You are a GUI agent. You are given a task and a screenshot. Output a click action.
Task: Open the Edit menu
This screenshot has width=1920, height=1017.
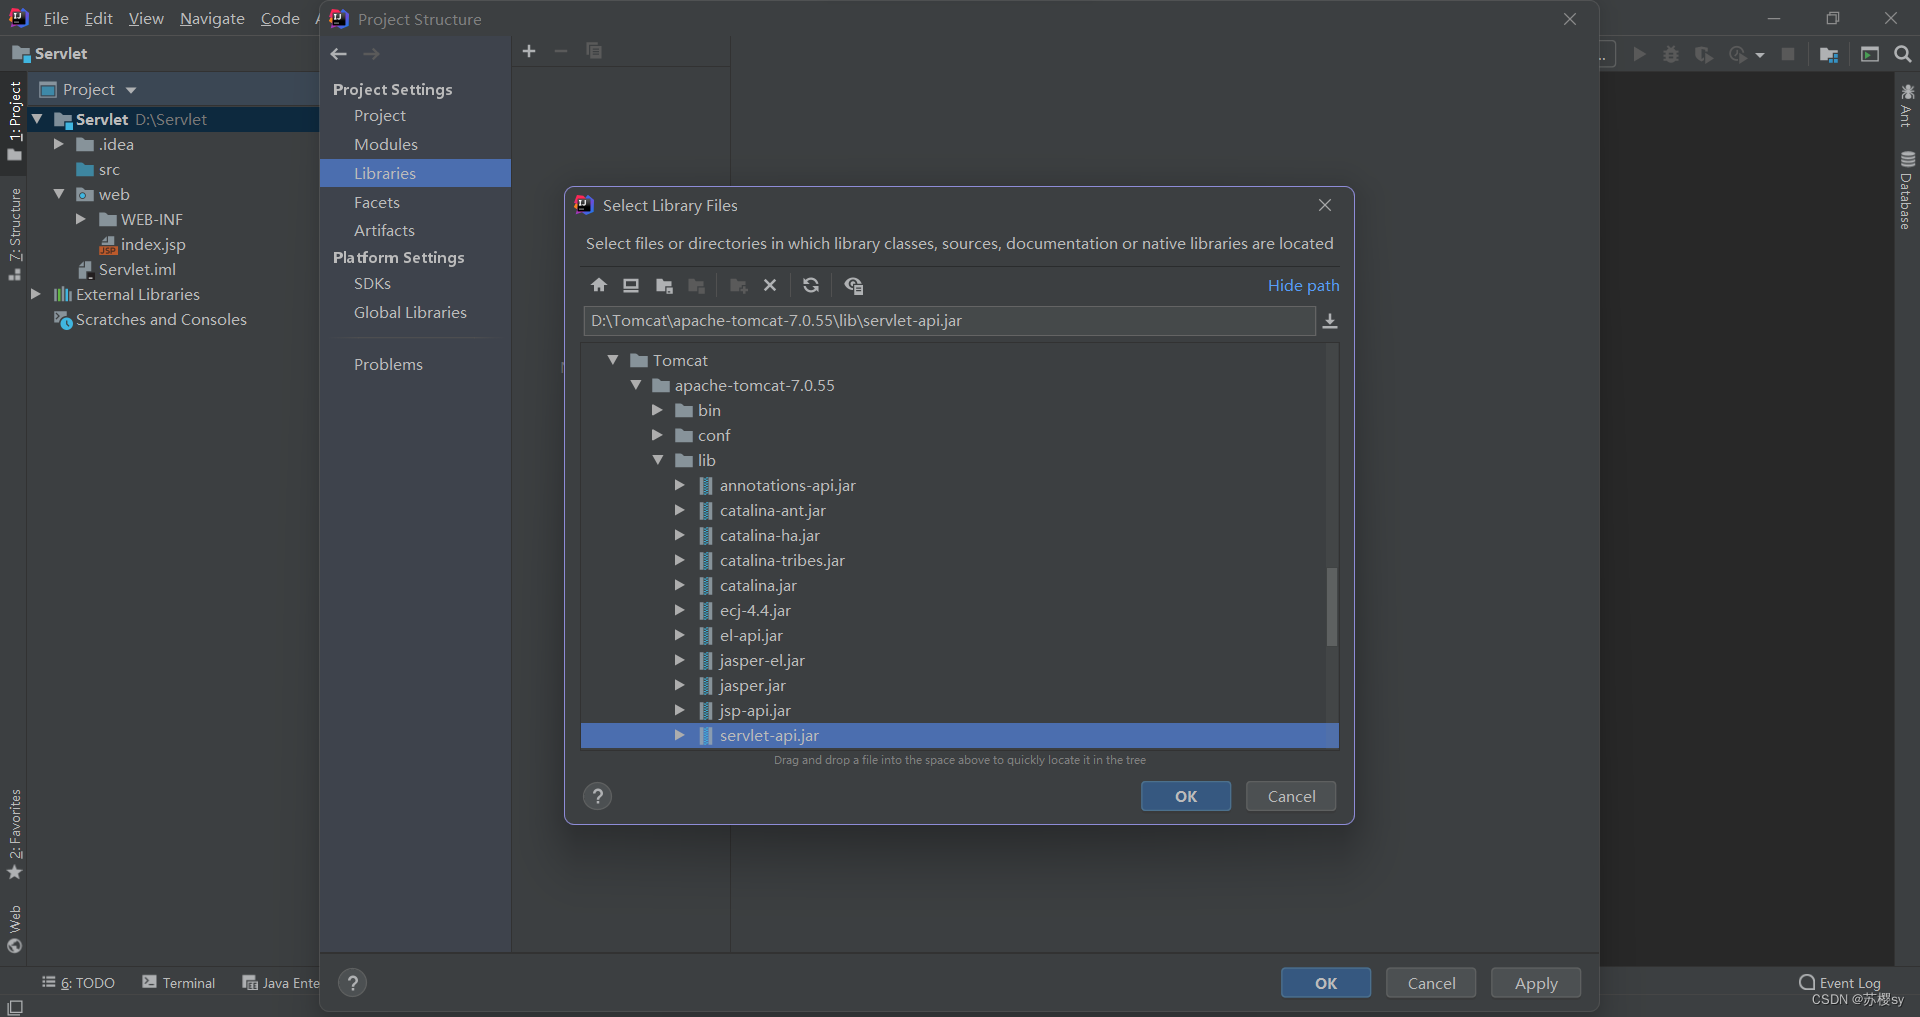[x=98, y=19]
